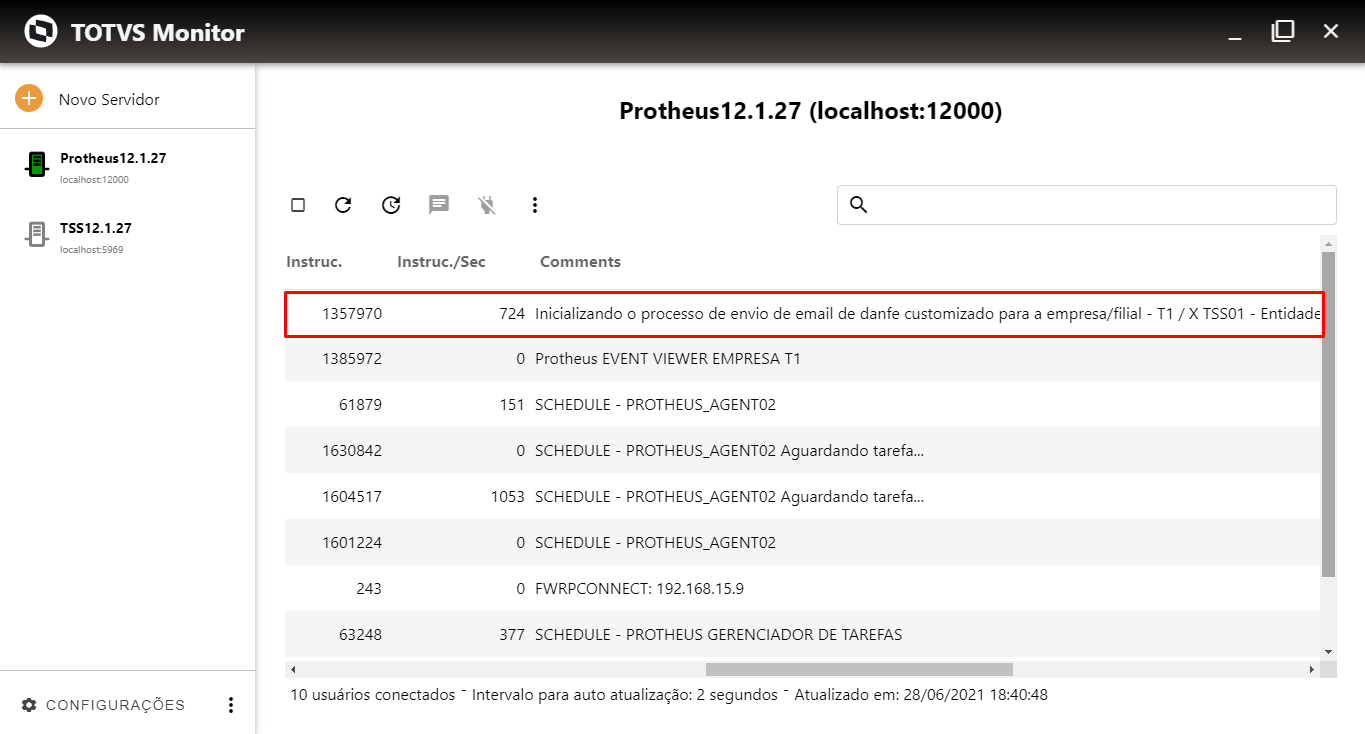
Task: Click the instruction count 243
Action: point(369,589)
